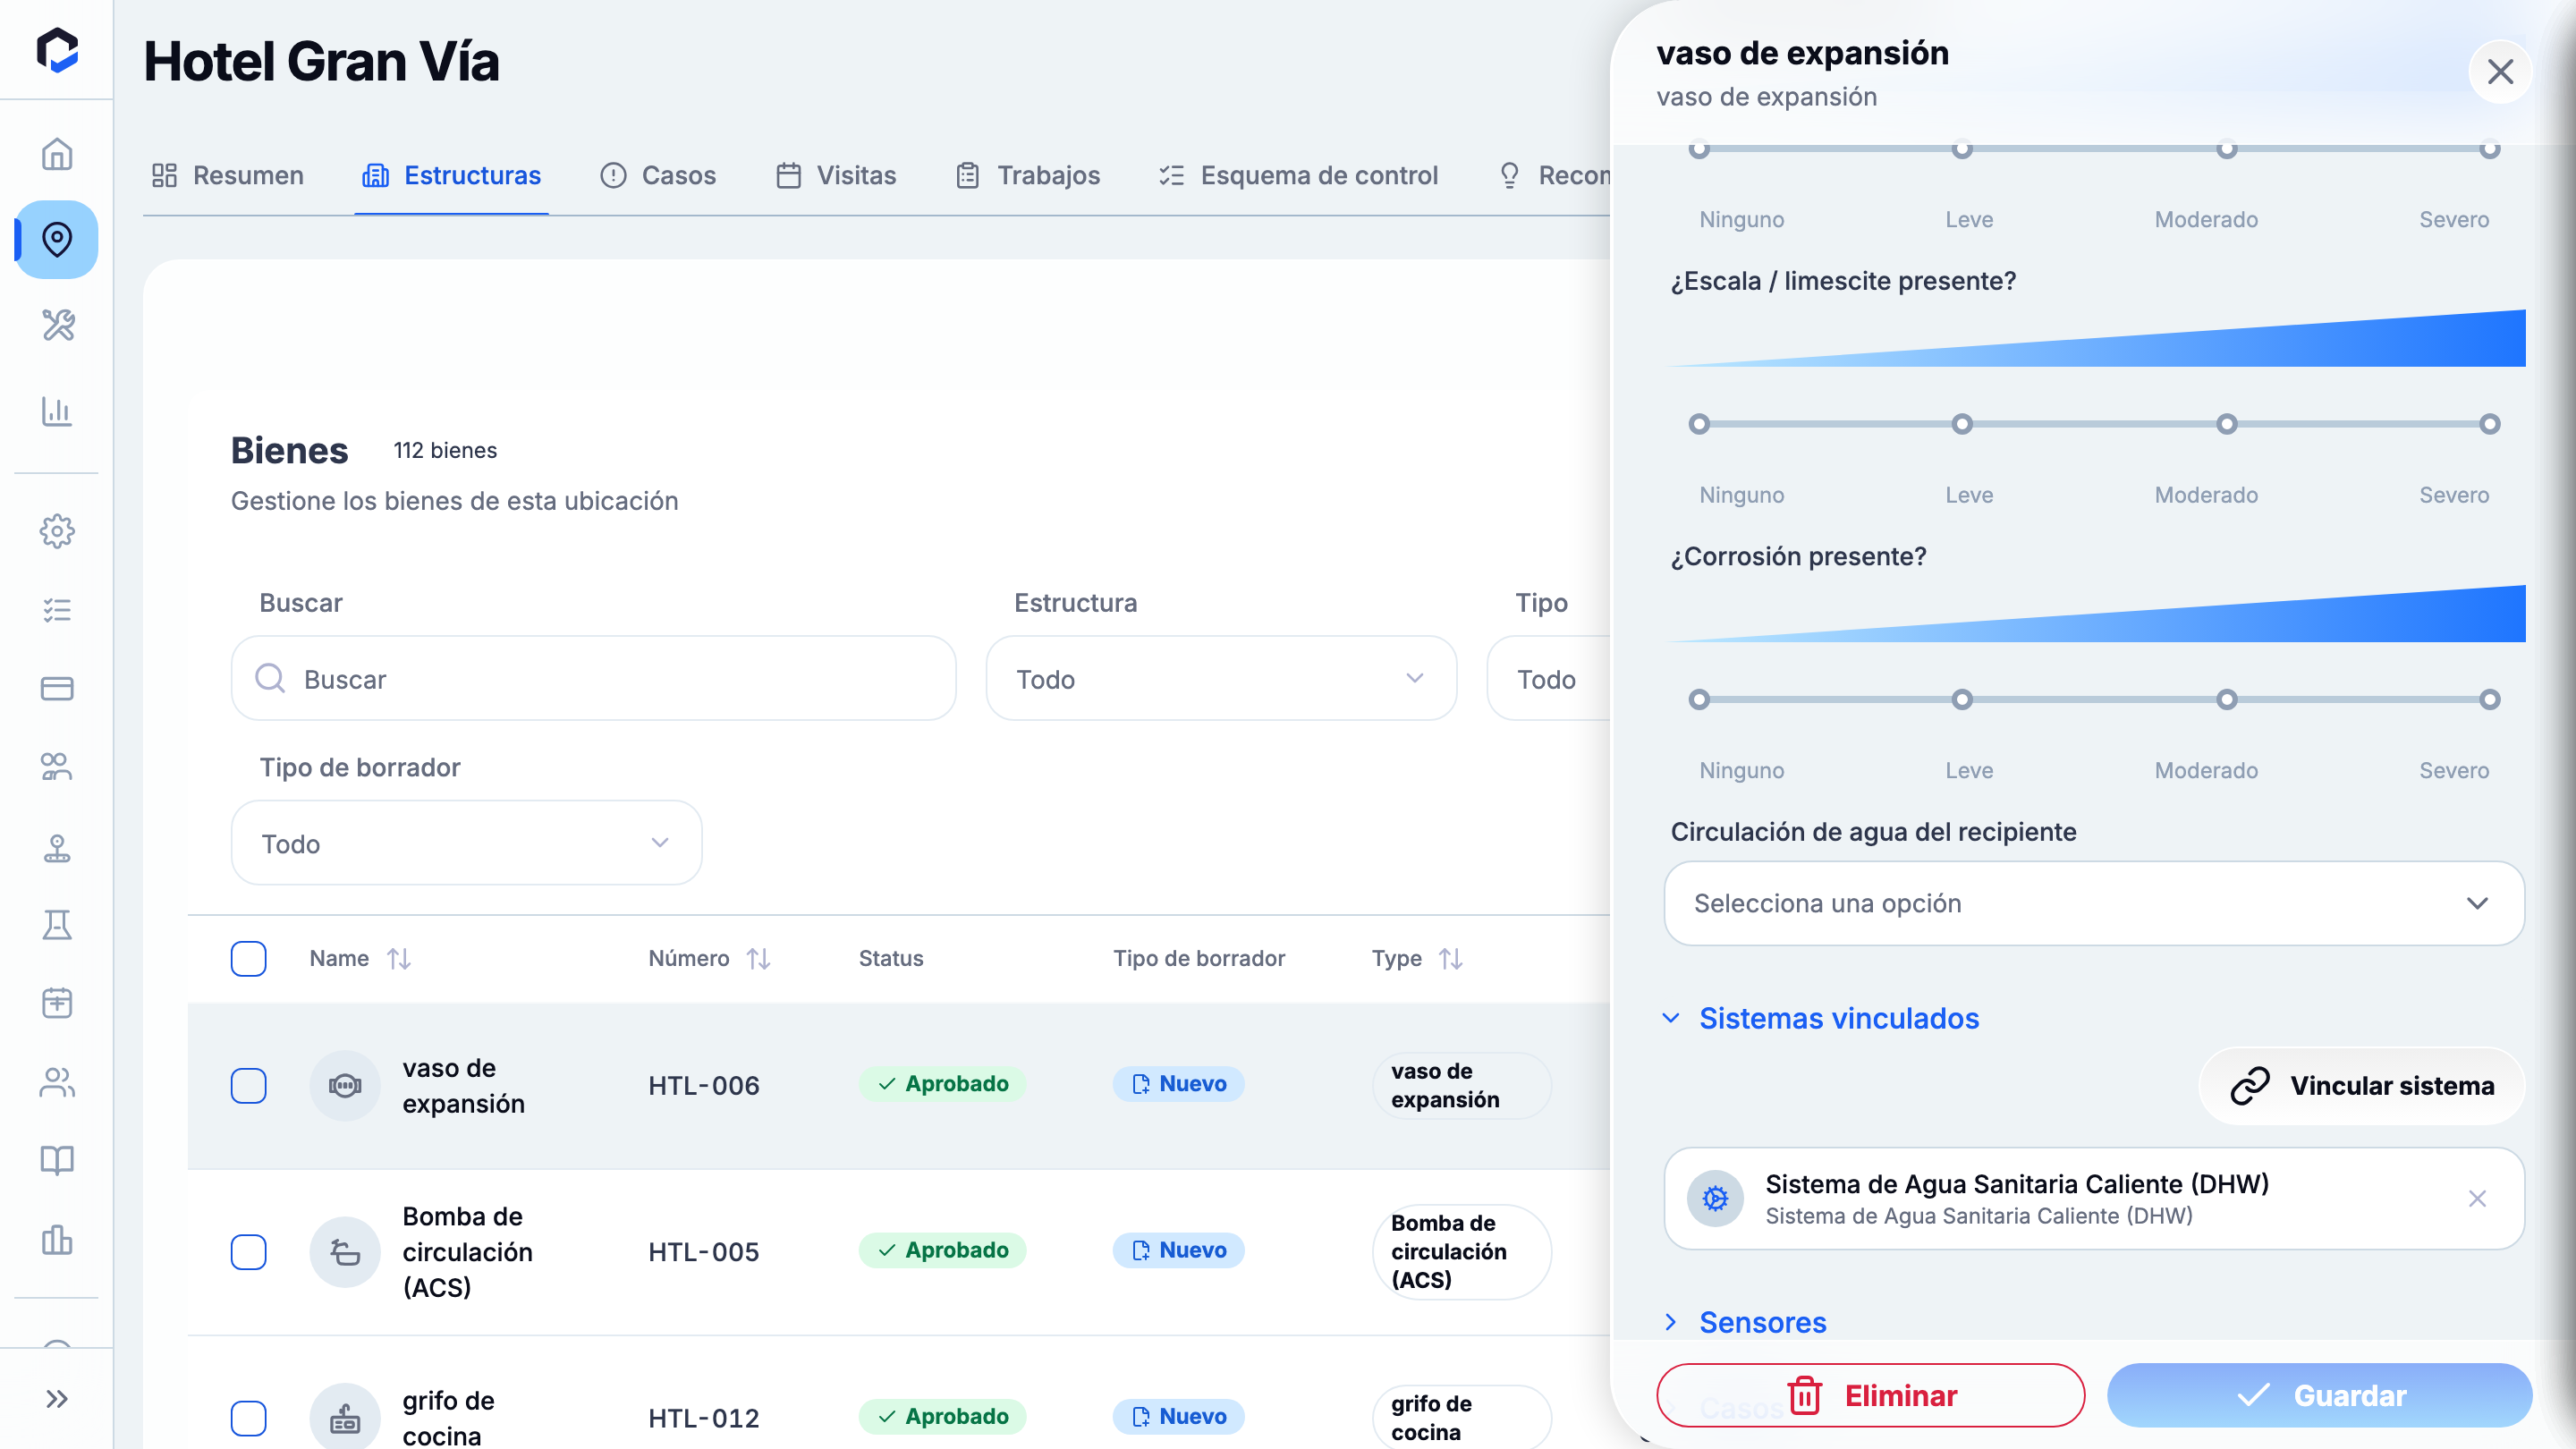This screenshot has width=2576, height=1449.
Task: Click the Bomba de circulación row icon
Action: coord(345,1252)
